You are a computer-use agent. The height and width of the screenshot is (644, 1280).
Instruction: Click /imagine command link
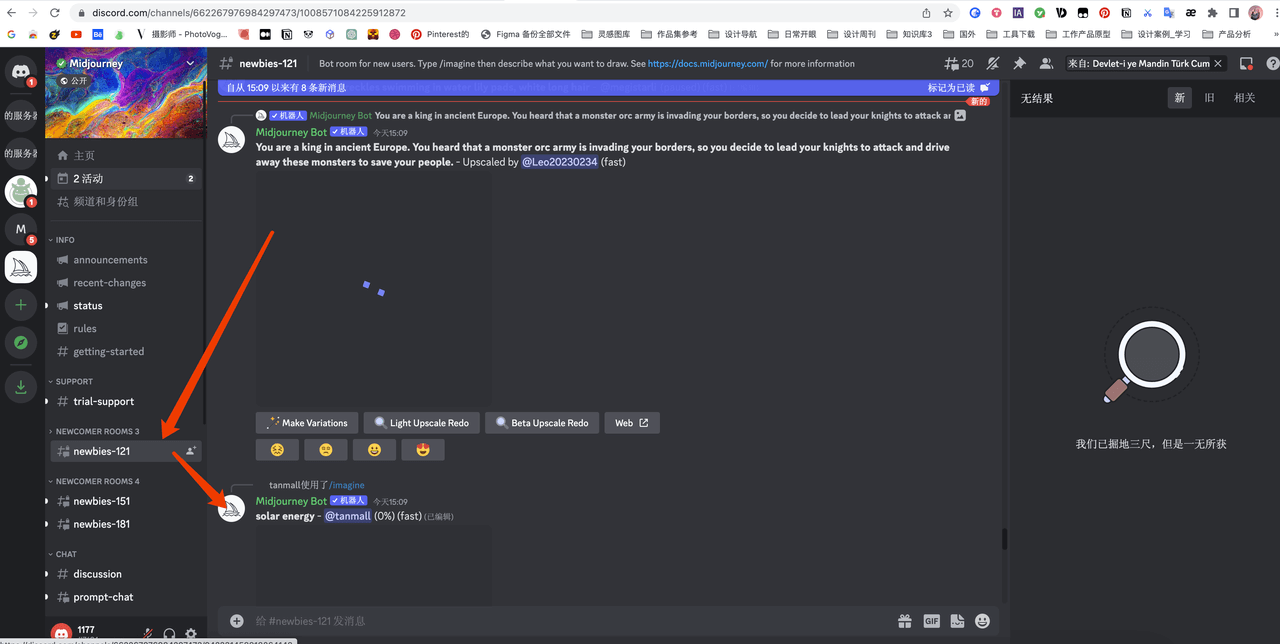[347, 485]
